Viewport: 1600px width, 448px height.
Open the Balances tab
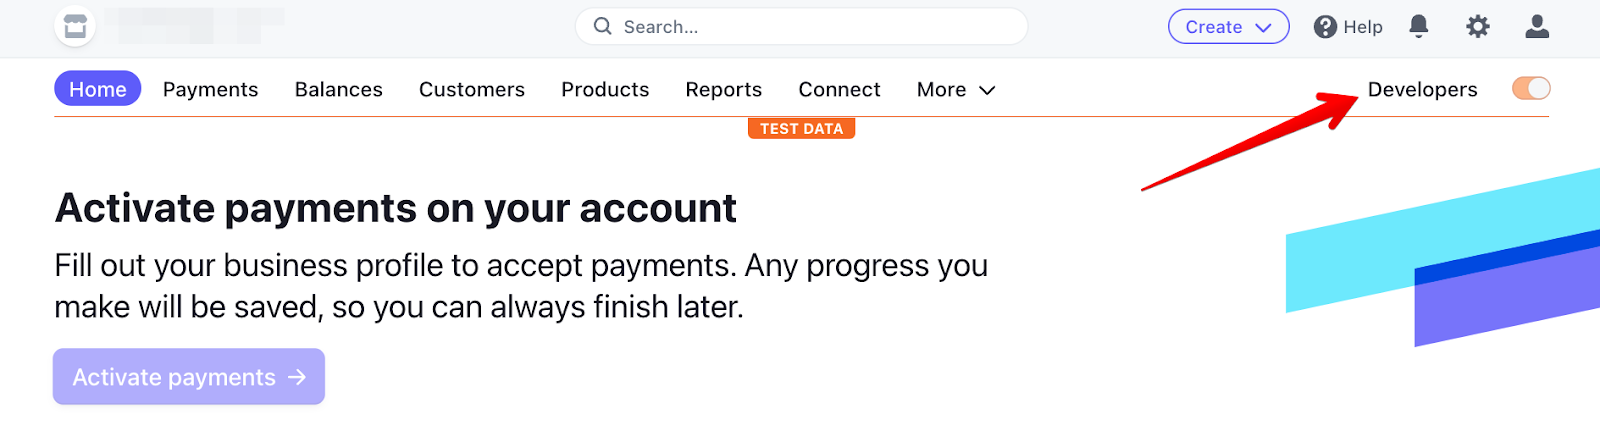tap(338, 89)
